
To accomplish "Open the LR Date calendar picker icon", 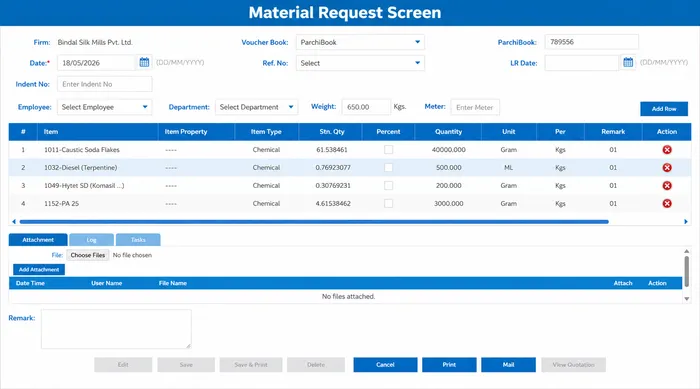I will [x=628, y=63].
